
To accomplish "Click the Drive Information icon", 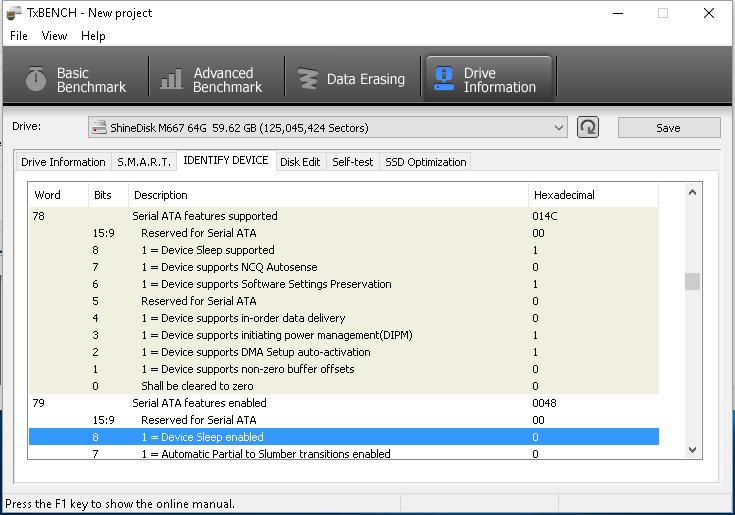I will coord(444,80).
